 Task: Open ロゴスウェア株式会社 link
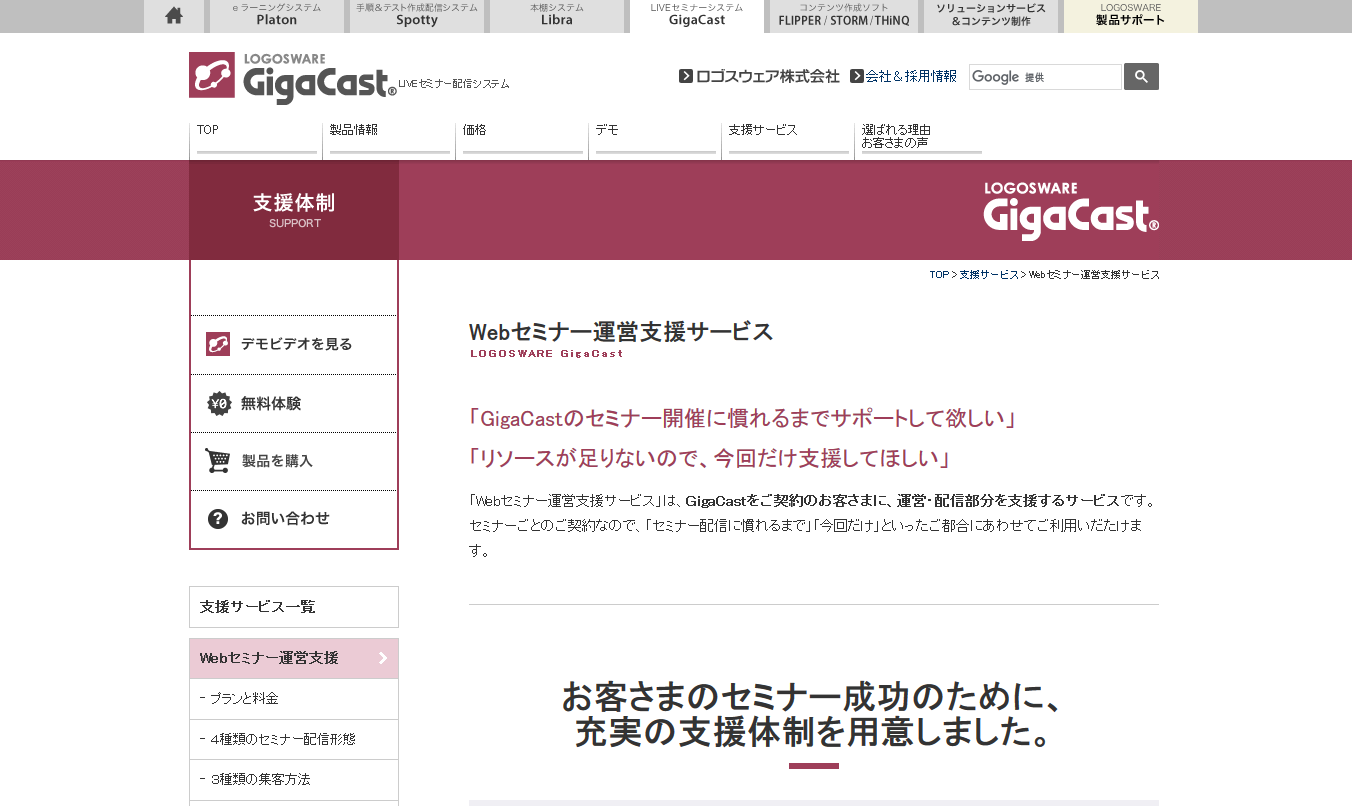tap(767, 76)
